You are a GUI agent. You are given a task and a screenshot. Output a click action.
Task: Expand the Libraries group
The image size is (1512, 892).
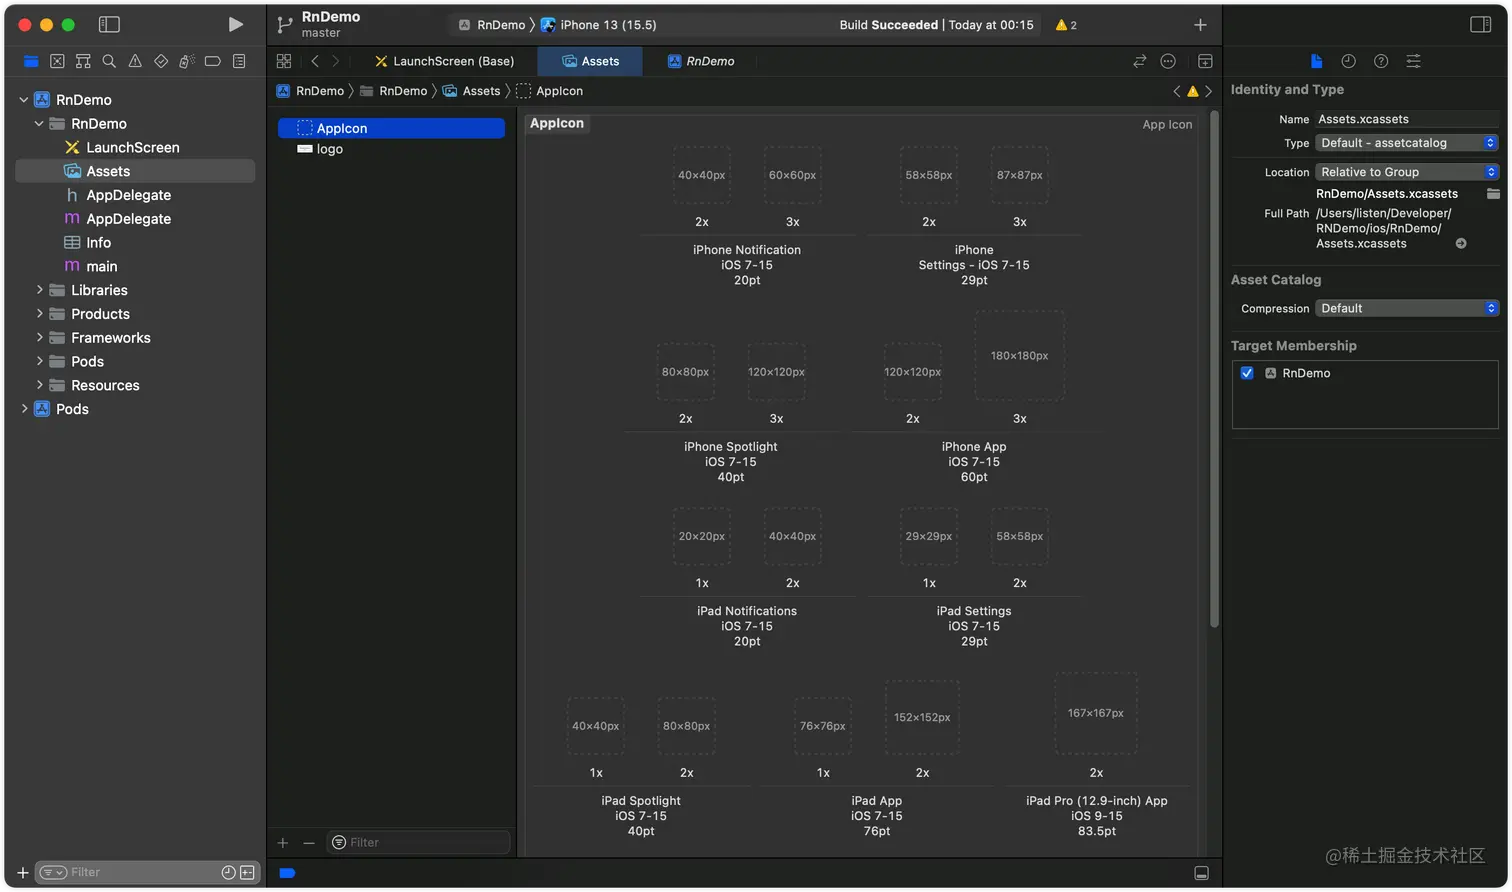click(x=39, y=290)
